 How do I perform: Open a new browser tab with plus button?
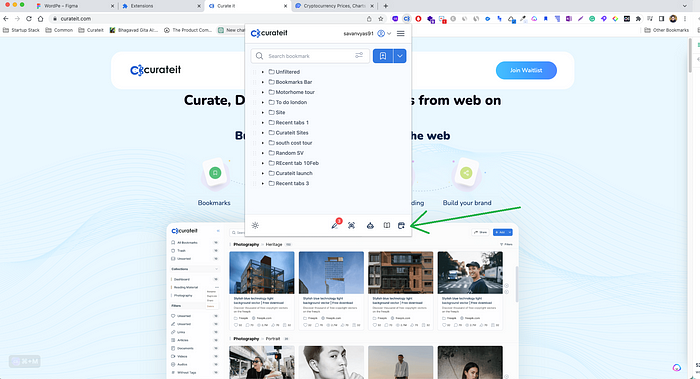[385, 6]
